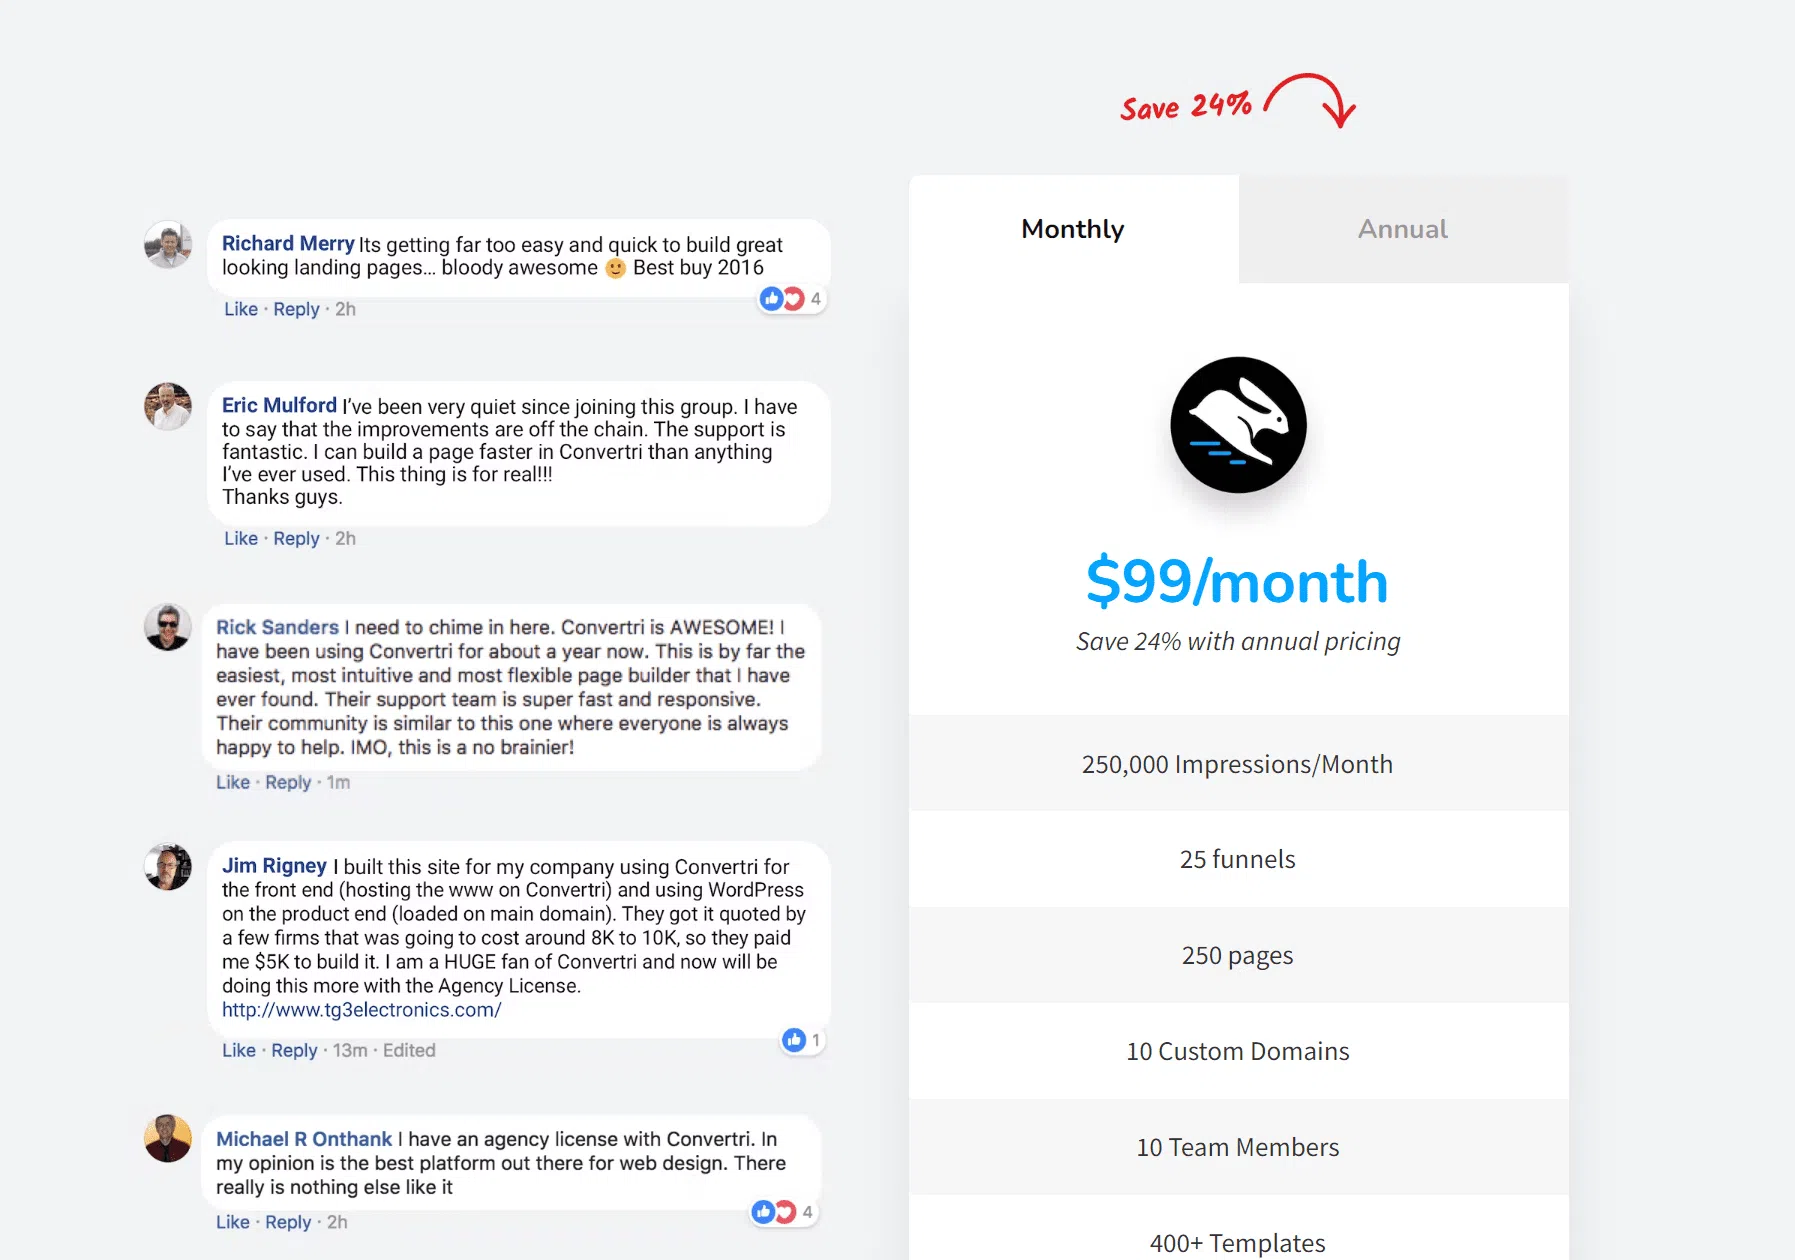
Task: Click the '1m' timestamp on Rick Sanders' comment
Action: tap(338, 782)
